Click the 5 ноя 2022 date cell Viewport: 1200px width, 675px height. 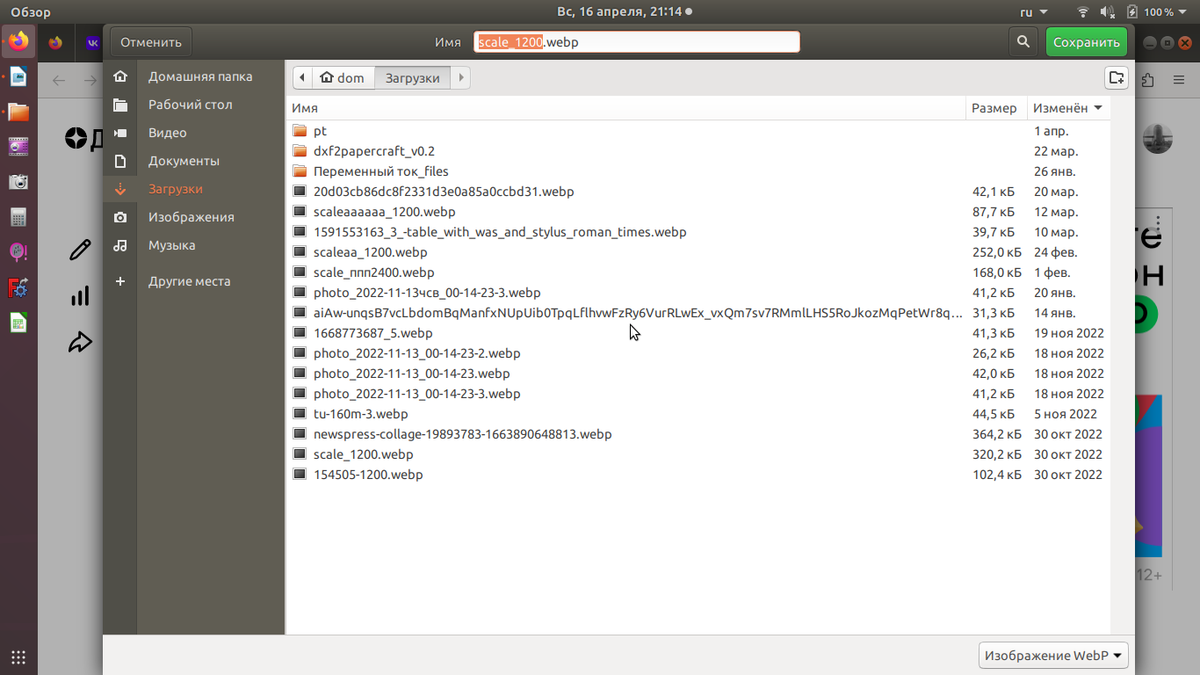(x=1065, y=414)
